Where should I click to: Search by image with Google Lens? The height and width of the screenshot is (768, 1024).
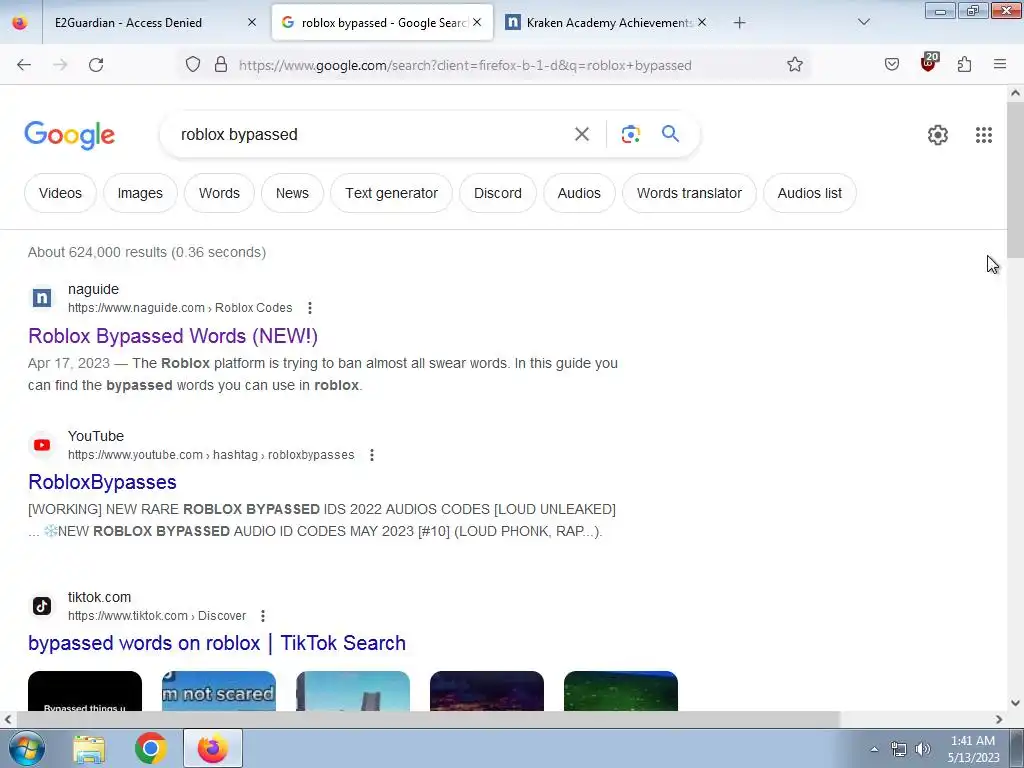pos(630,135)
